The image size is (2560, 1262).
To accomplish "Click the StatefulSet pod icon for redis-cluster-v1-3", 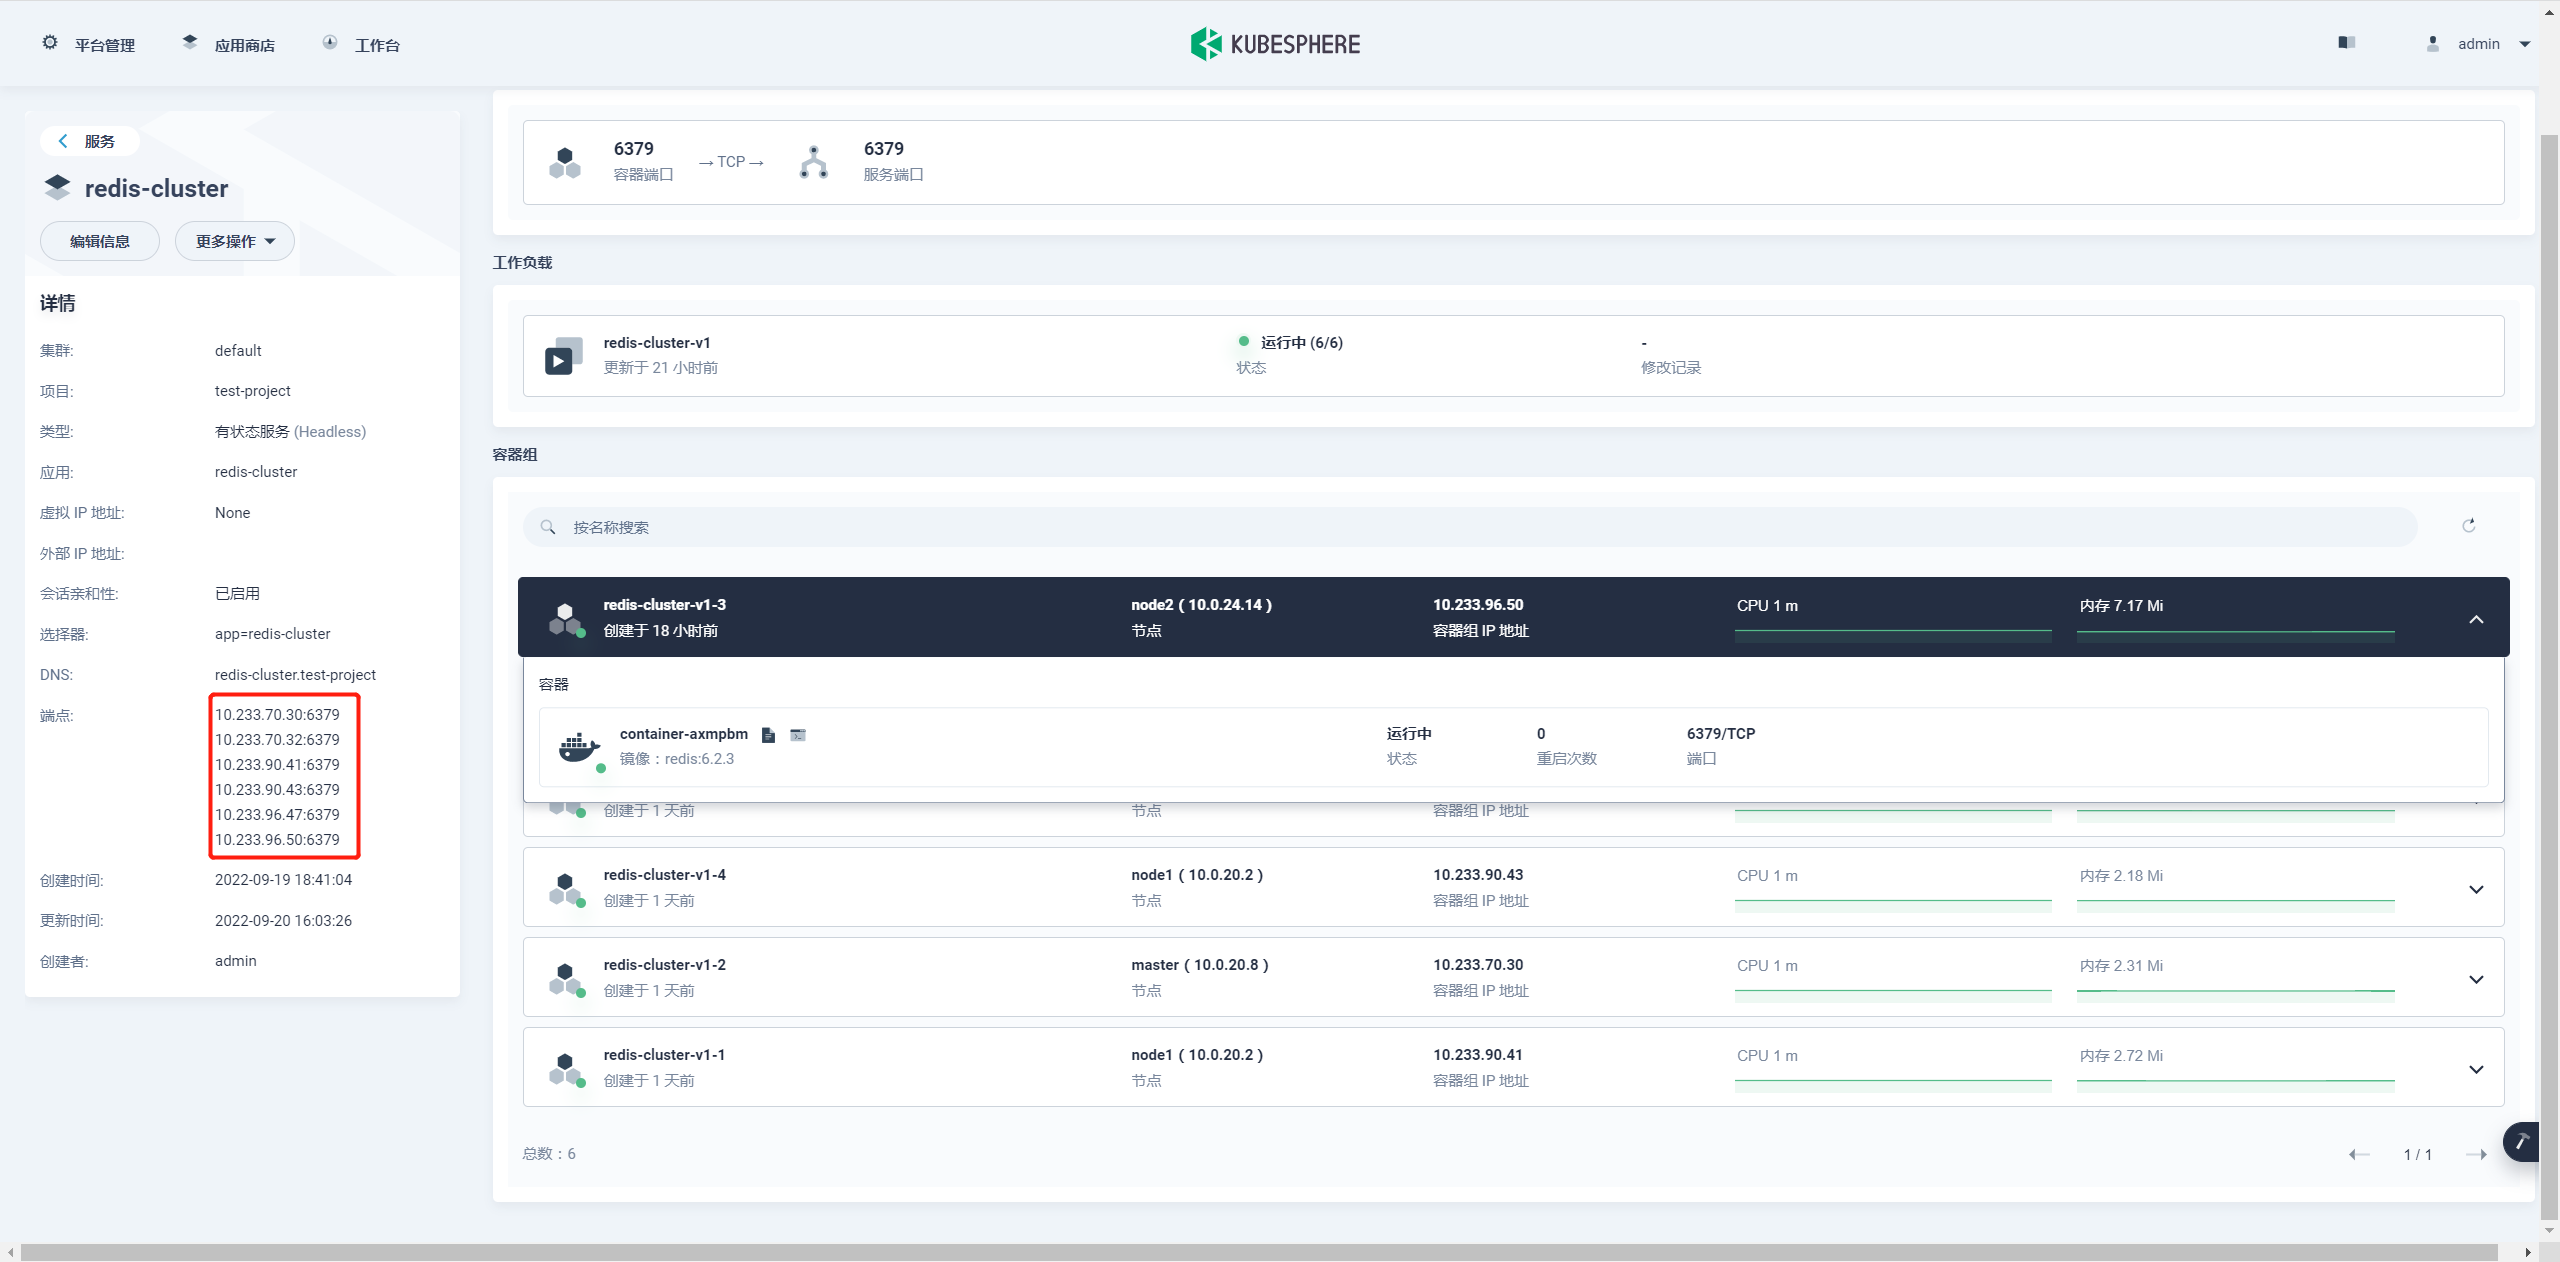I will coord(568,617).
